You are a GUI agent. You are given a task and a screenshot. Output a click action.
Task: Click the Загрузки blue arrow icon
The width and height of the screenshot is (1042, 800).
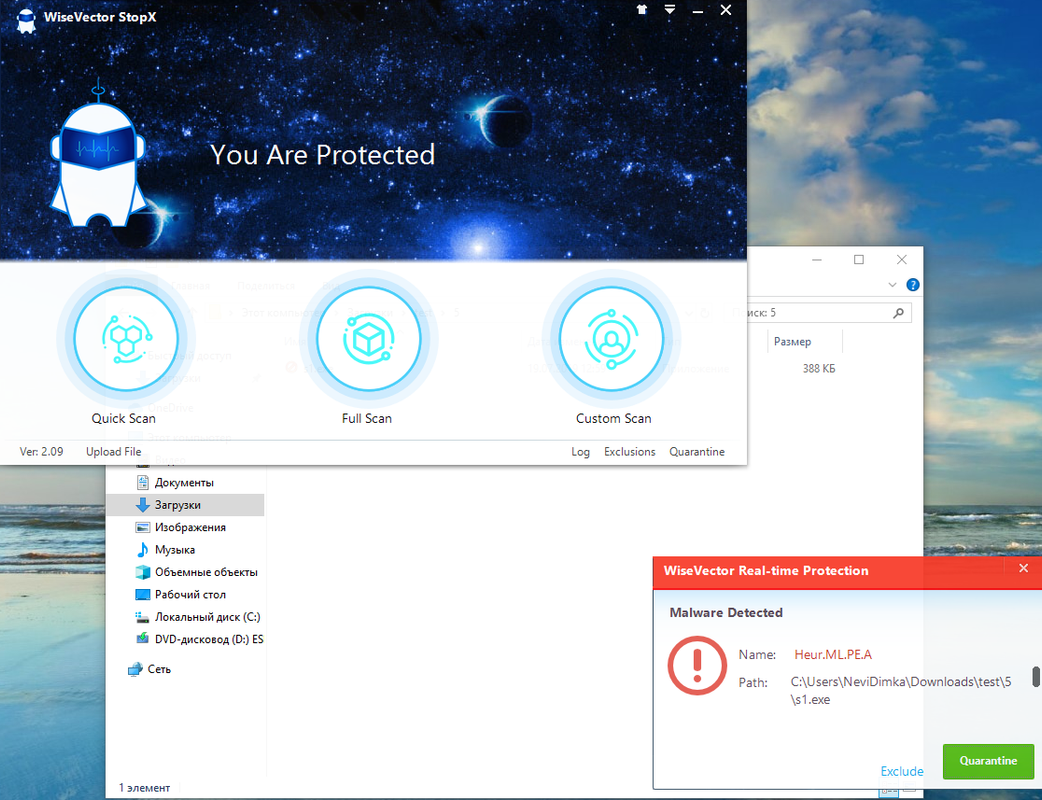pyautogui.click(x=142, y=505)
